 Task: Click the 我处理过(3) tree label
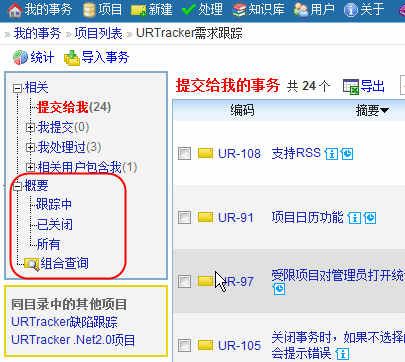click(69, 147)
